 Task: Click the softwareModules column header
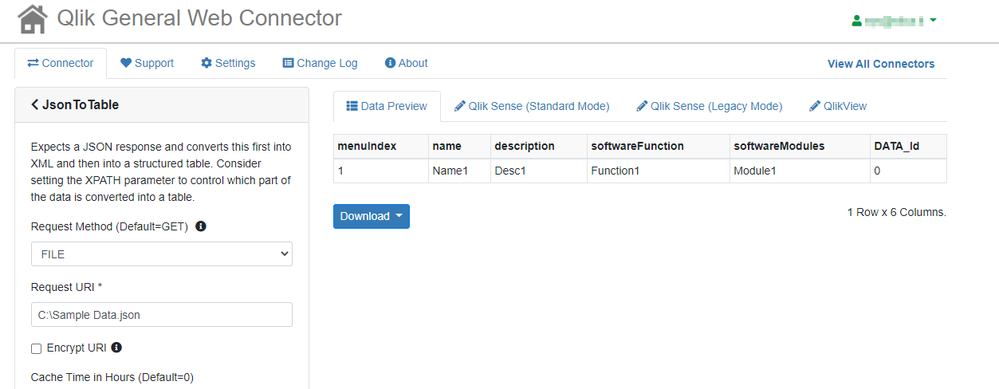coord(800,146)
